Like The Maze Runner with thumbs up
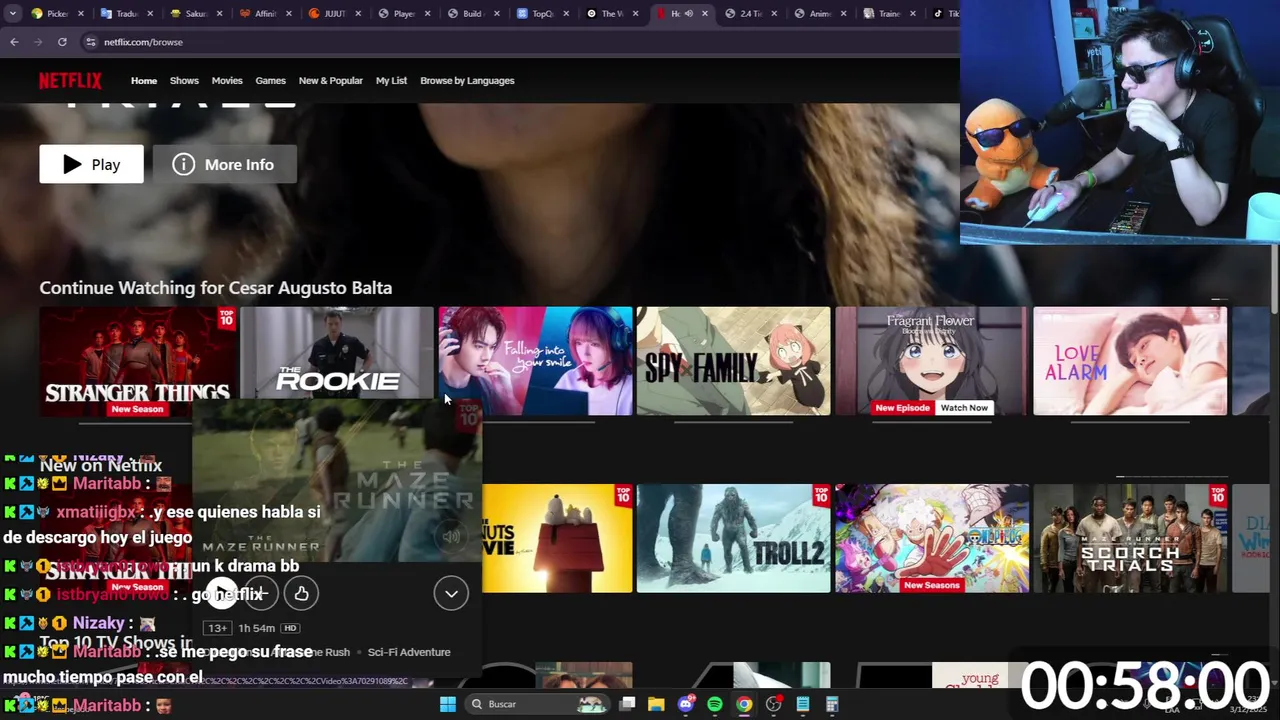 301,594
